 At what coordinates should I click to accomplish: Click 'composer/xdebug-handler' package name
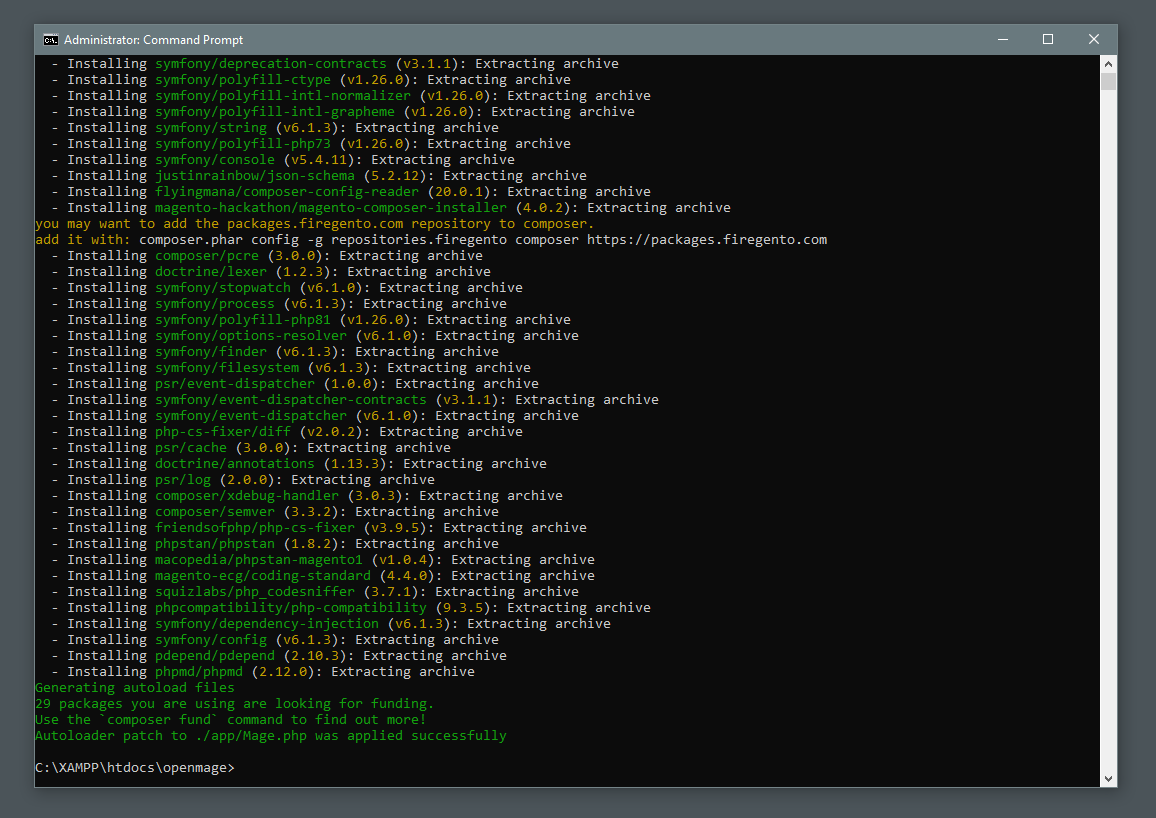247,496
